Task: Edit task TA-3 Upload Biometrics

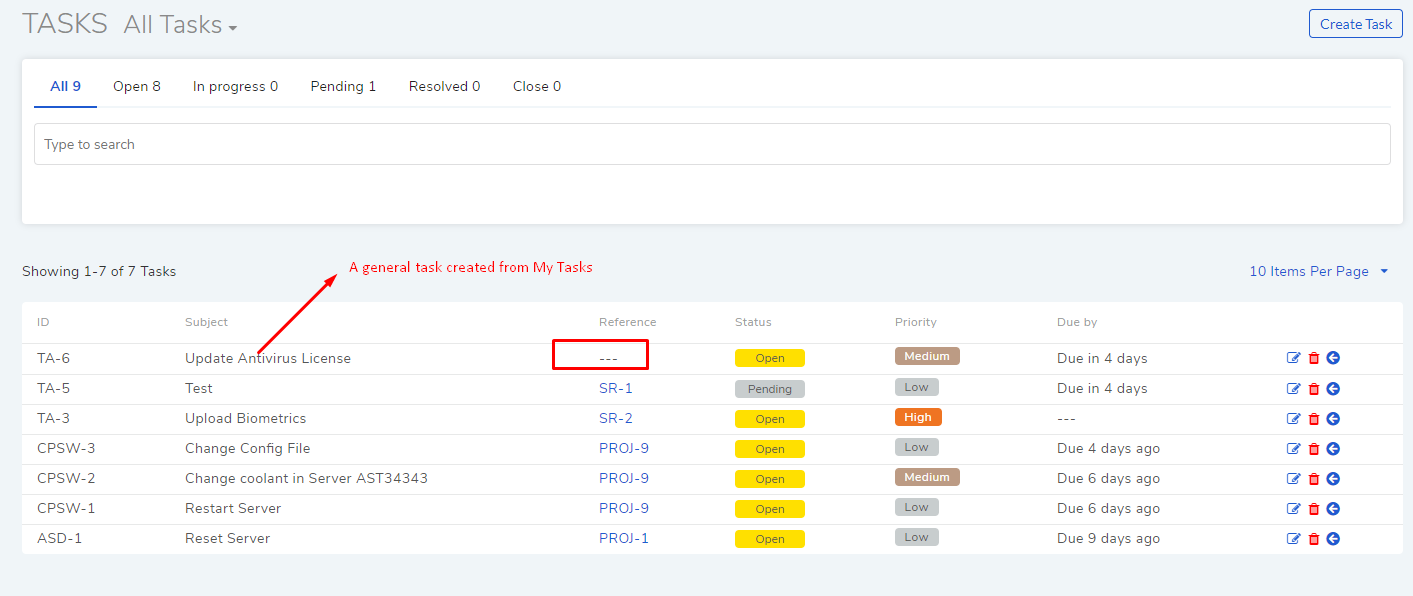Action: (x=1294, y=418)
